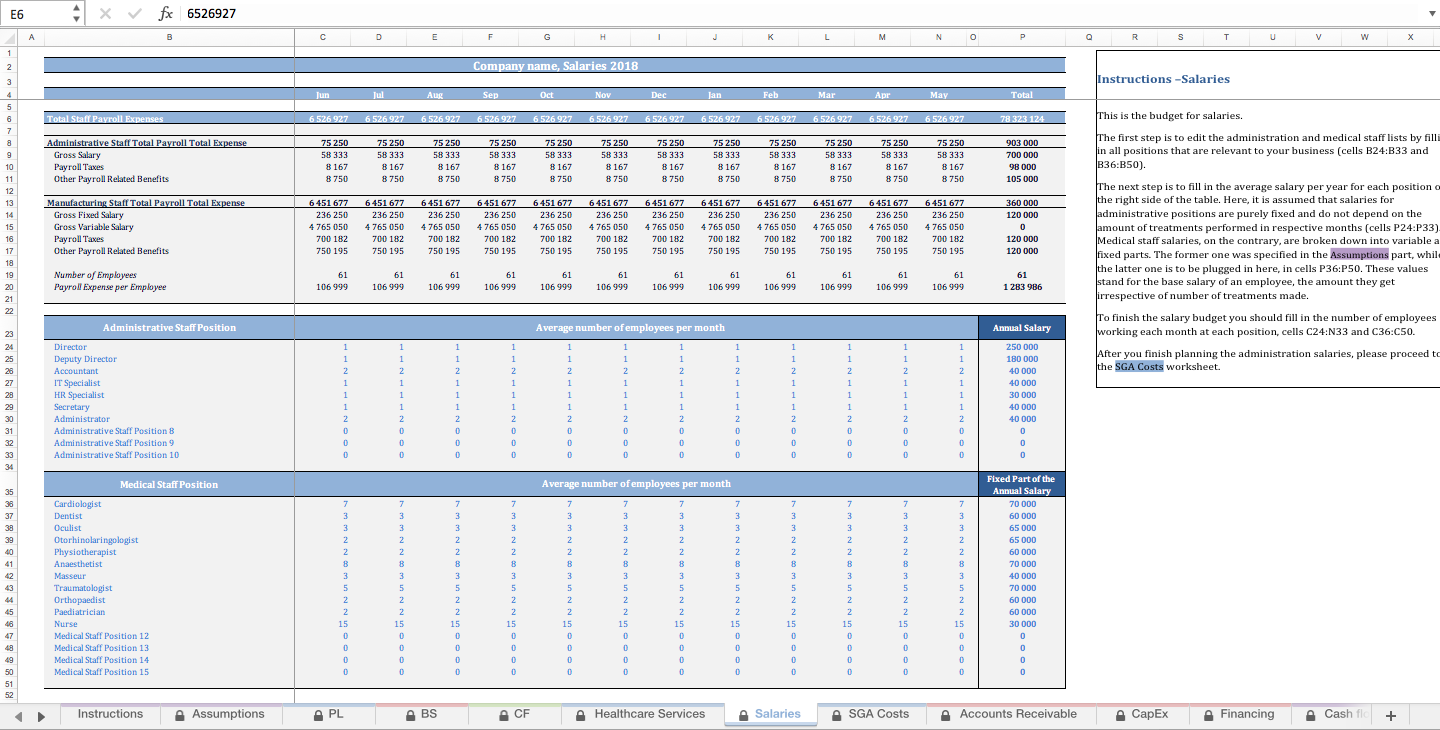
Task: Switch to SGA Costs sheet tab
Action: tap(871, 714)
